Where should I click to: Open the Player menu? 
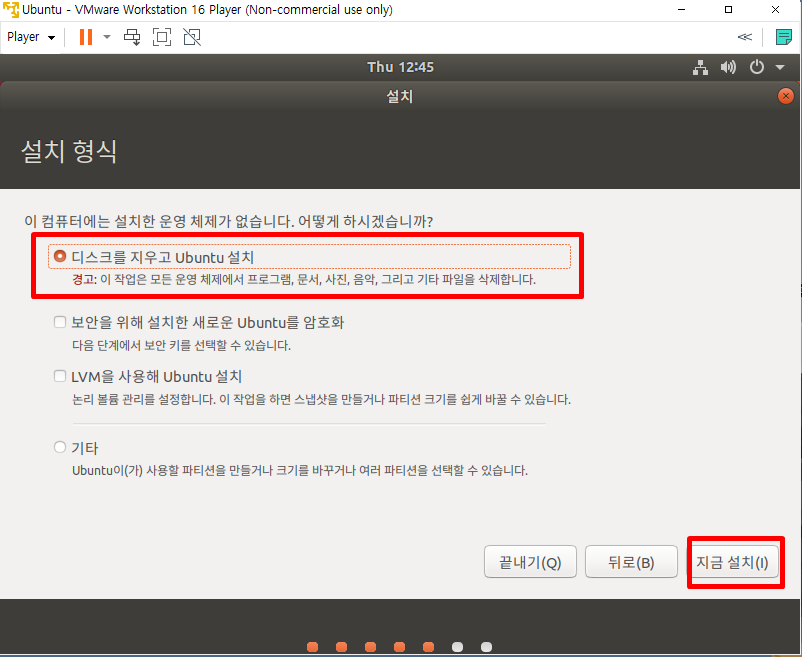pyautogui.click(x=31, y=37)
